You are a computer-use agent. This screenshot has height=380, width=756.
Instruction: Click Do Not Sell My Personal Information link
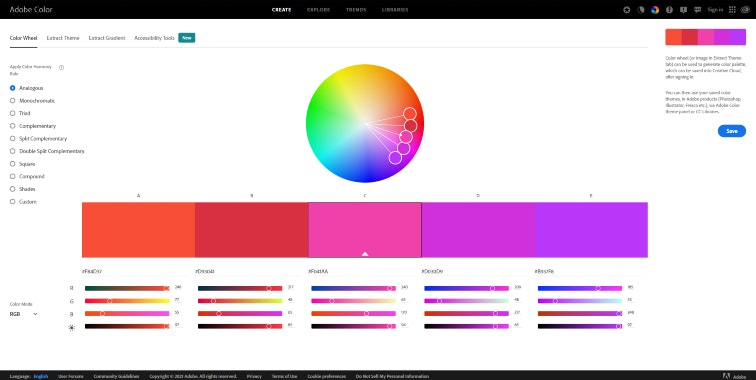[x=392, y=376]
